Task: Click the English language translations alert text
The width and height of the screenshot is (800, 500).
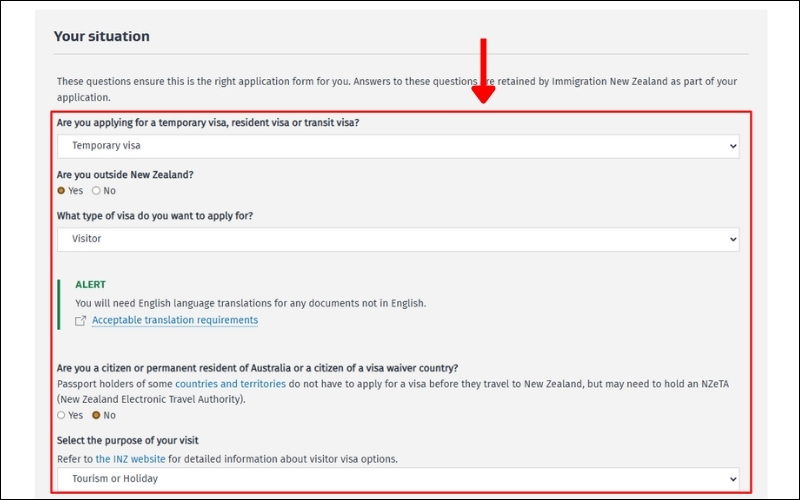Action: pyautogui.click(x=250, y=303)
